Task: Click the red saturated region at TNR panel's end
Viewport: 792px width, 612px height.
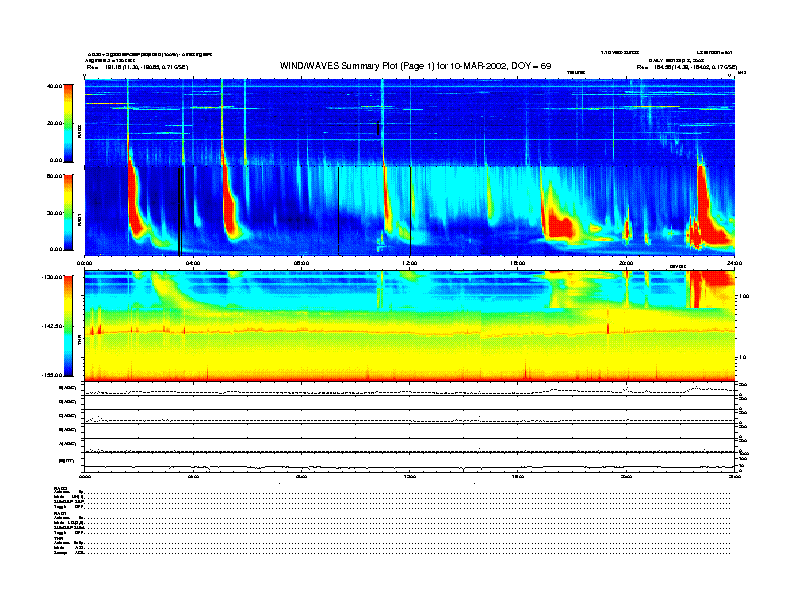Action: pos(711,288)
